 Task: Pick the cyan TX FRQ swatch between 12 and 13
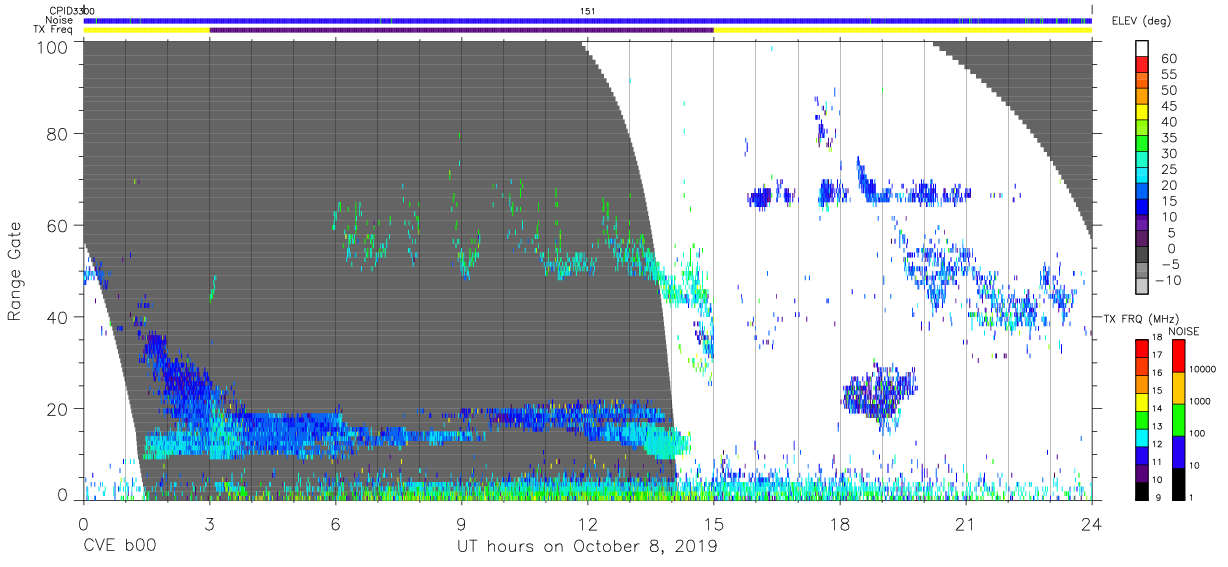[1142, 436]
